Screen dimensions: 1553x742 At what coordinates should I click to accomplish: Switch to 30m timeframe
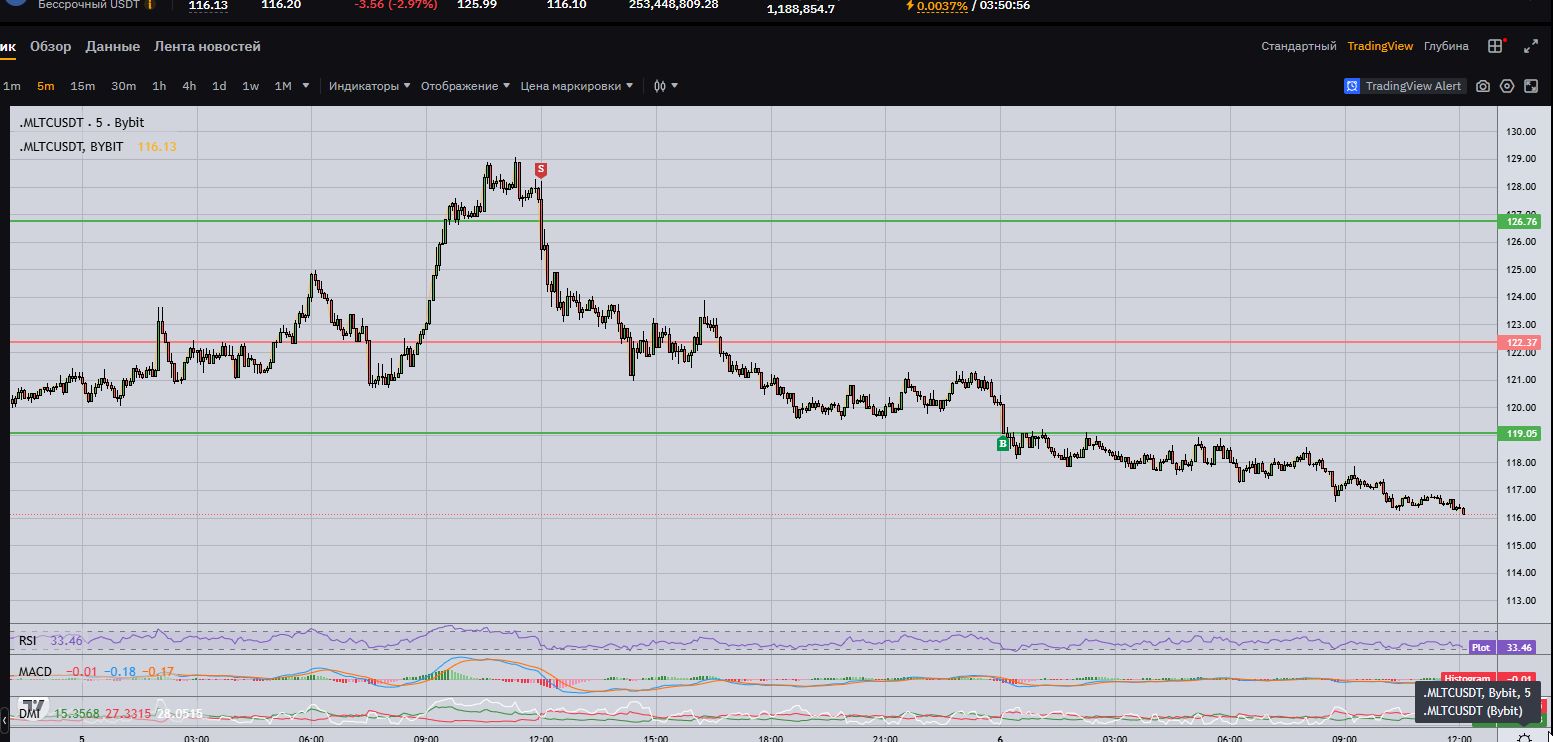point(123,86)
